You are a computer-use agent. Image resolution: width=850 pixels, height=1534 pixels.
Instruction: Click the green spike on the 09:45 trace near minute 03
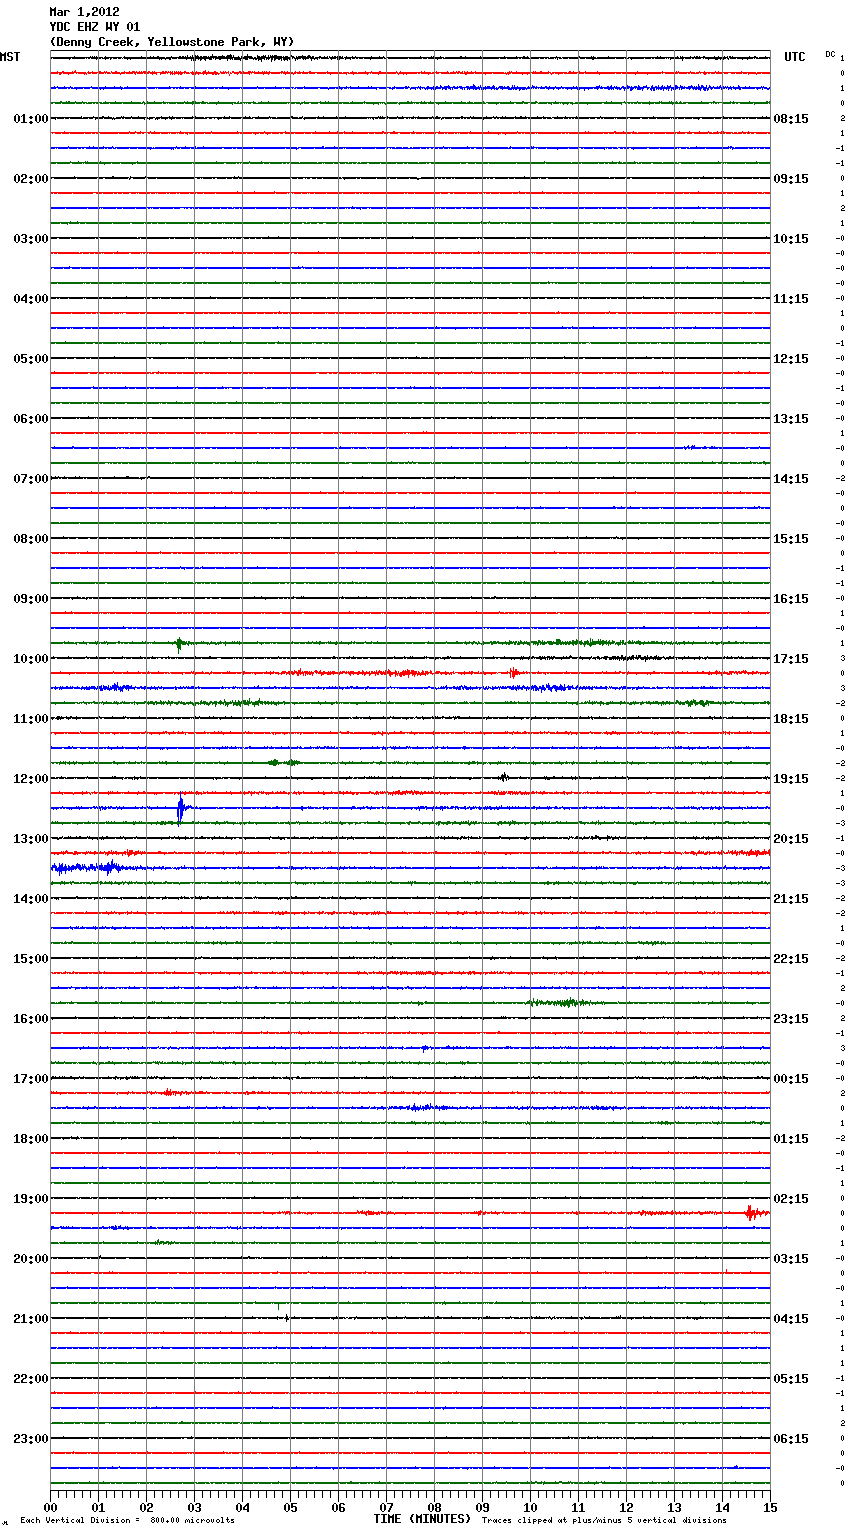click(179, 644)
